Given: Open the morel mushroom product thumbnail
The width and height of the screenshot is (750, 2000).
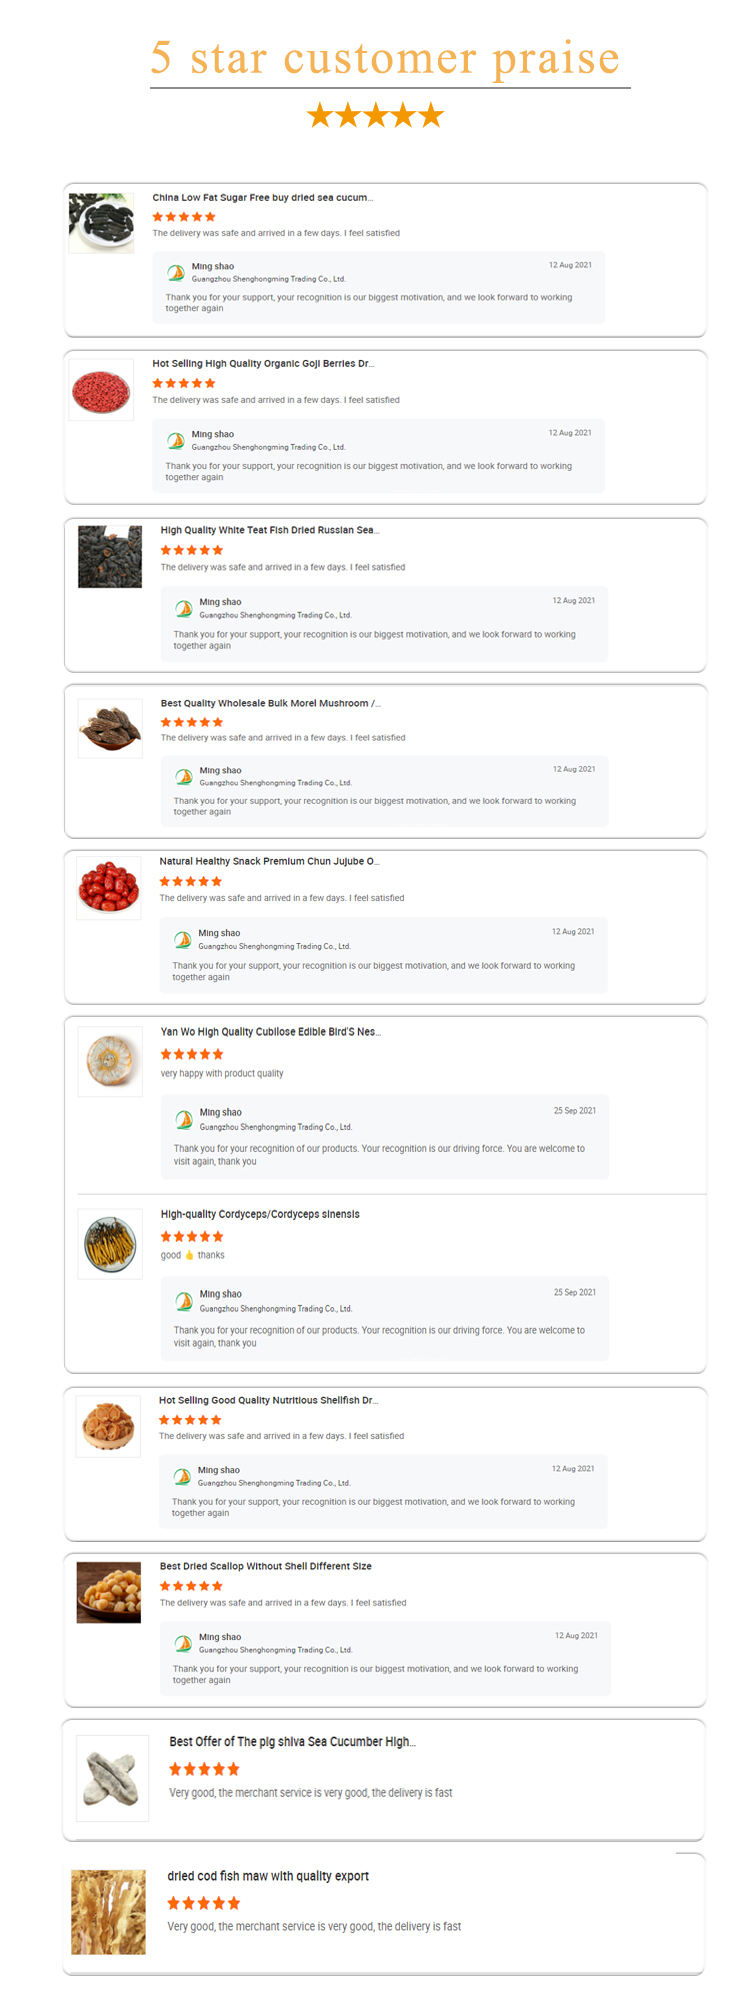Looking at the screenshot, I should 110,728.
